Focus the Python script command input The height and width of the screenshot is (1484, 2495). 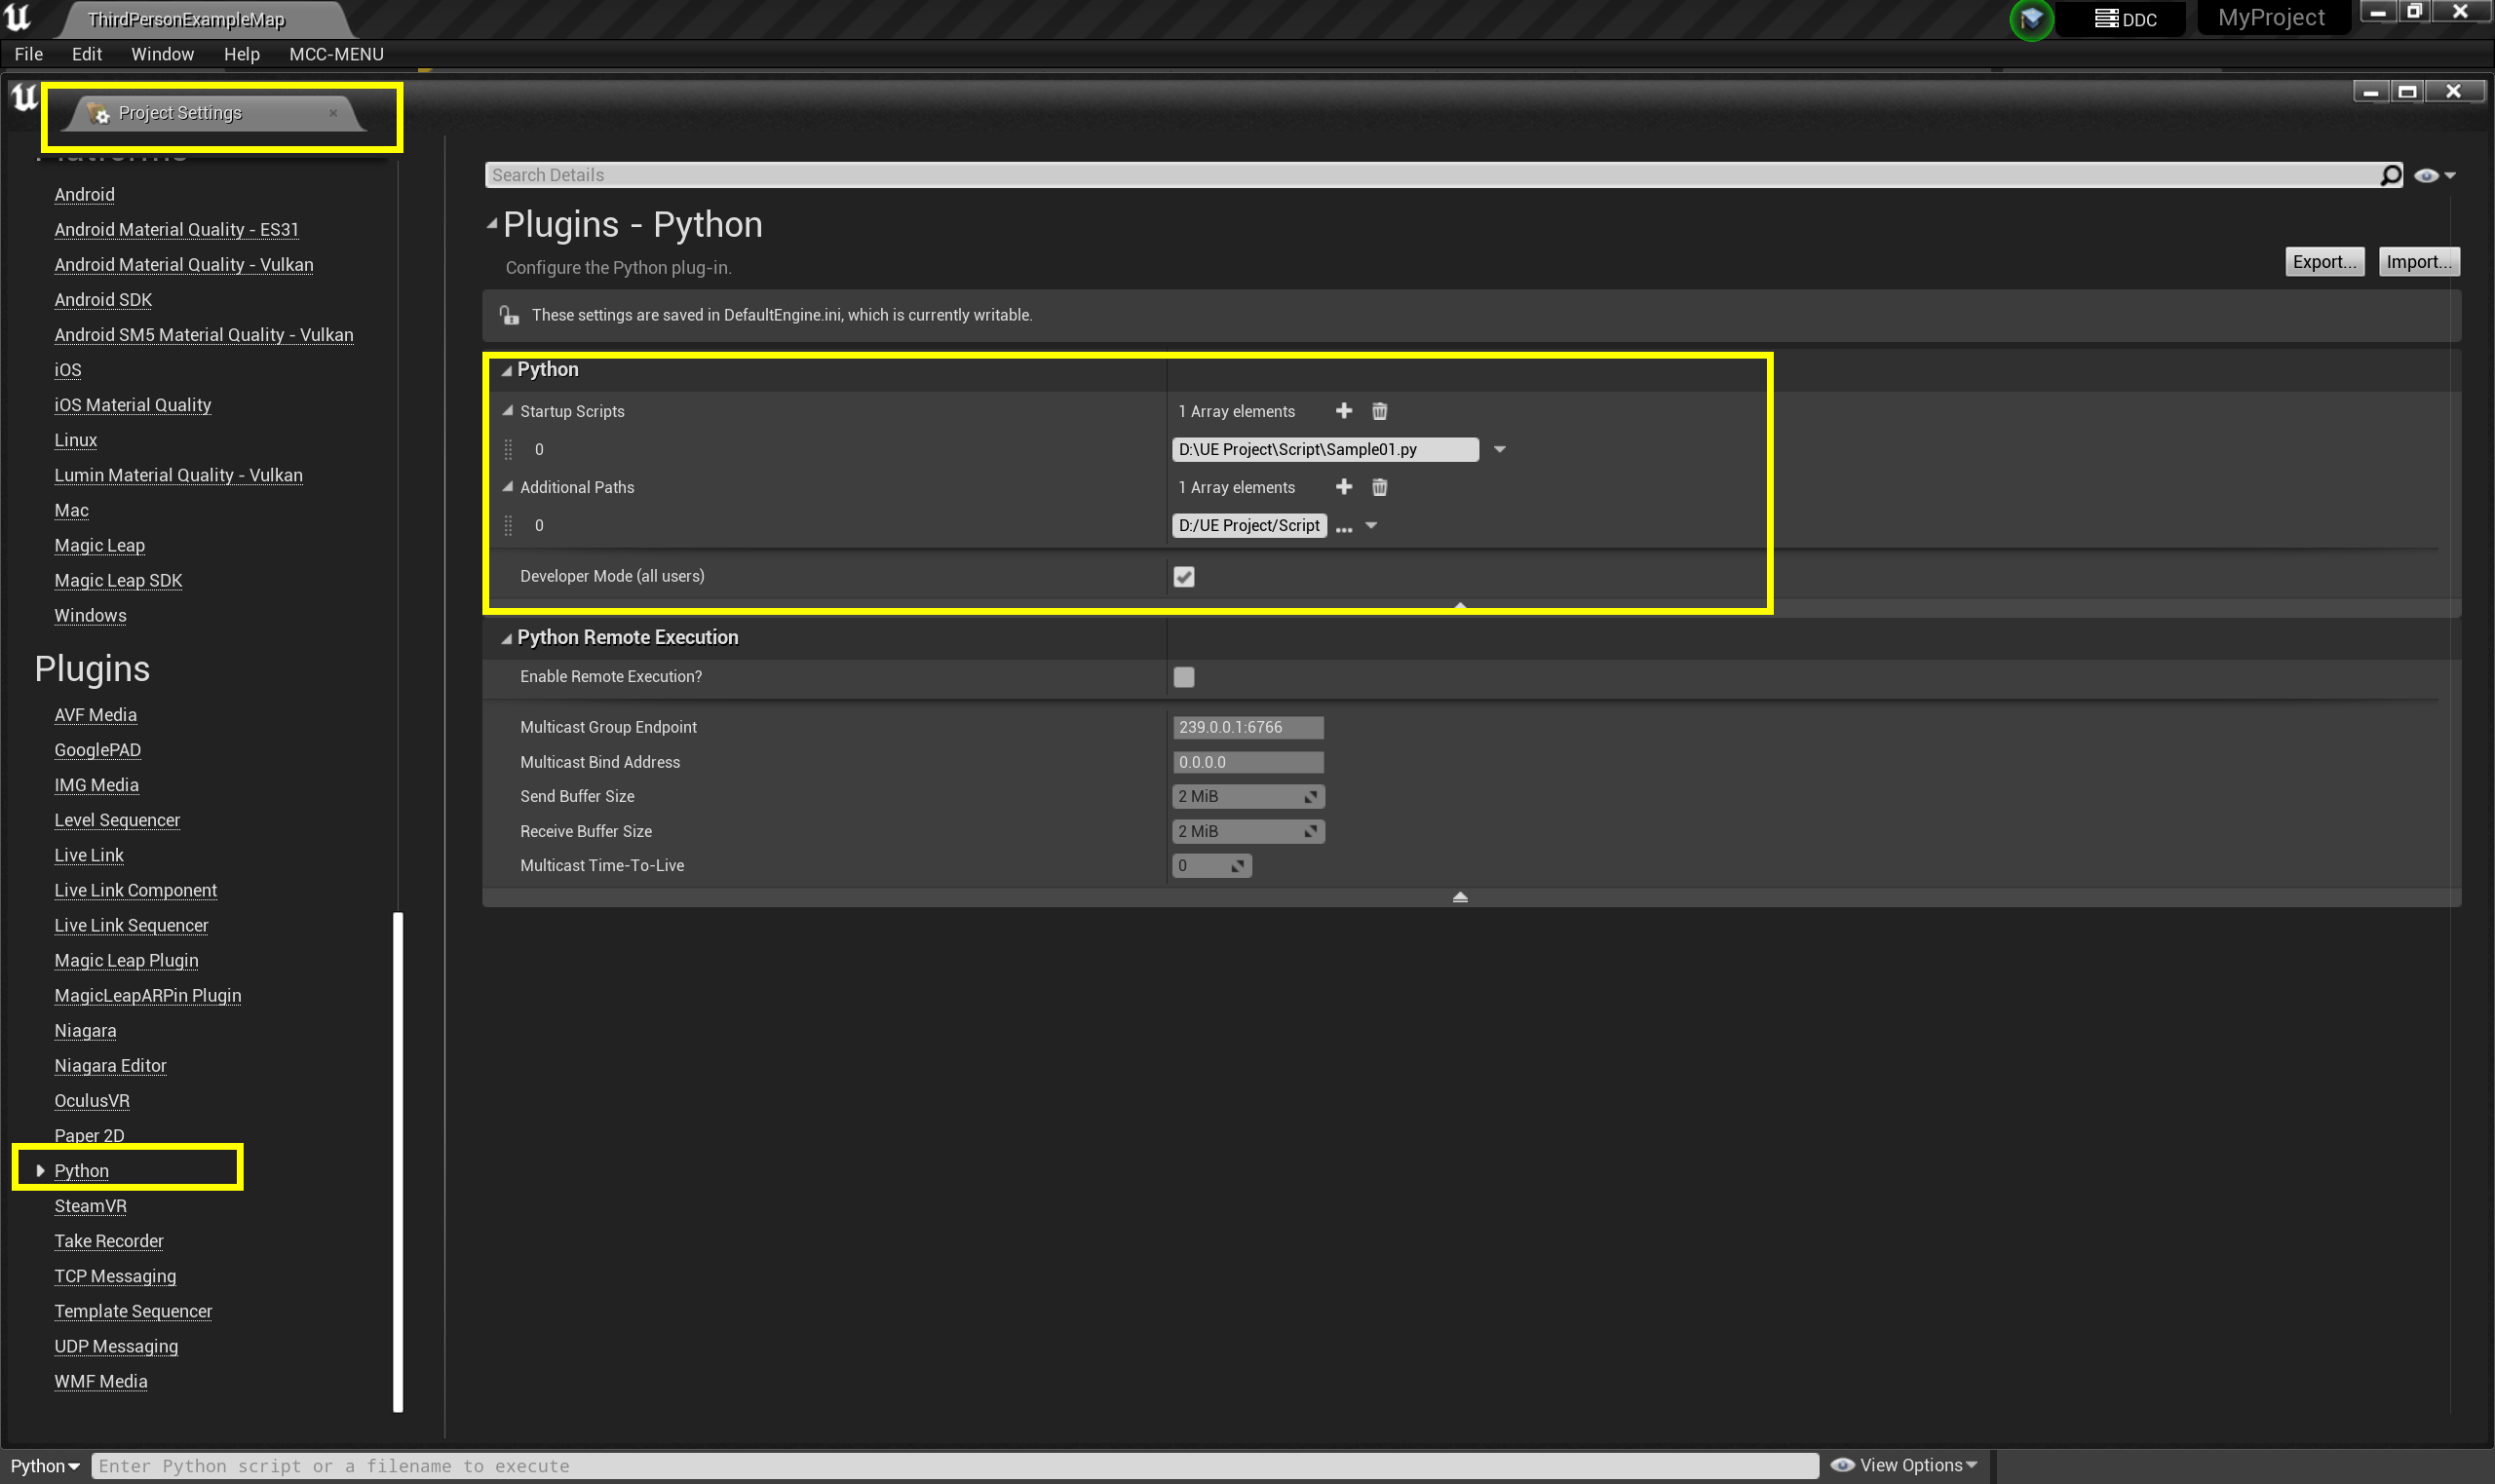[954, 1466]
